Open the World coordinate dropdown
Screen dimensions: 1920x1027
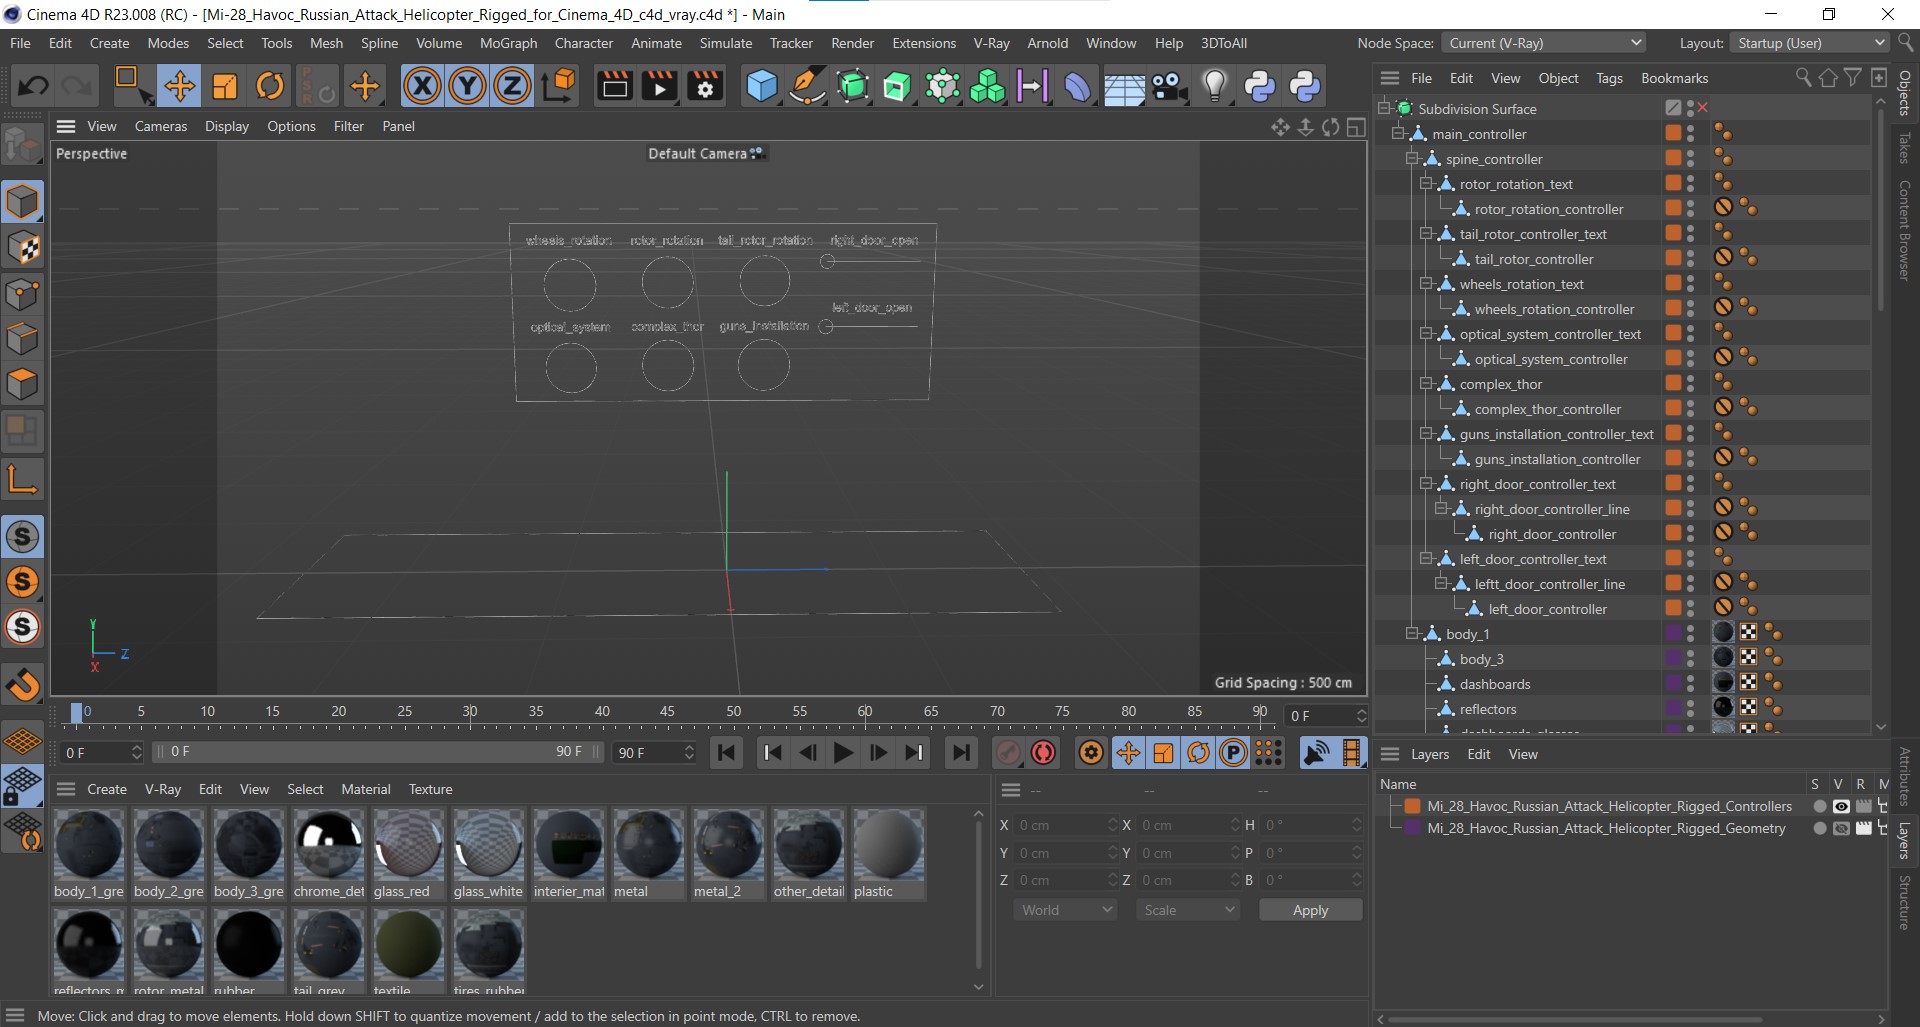(x=1064, y=910)
